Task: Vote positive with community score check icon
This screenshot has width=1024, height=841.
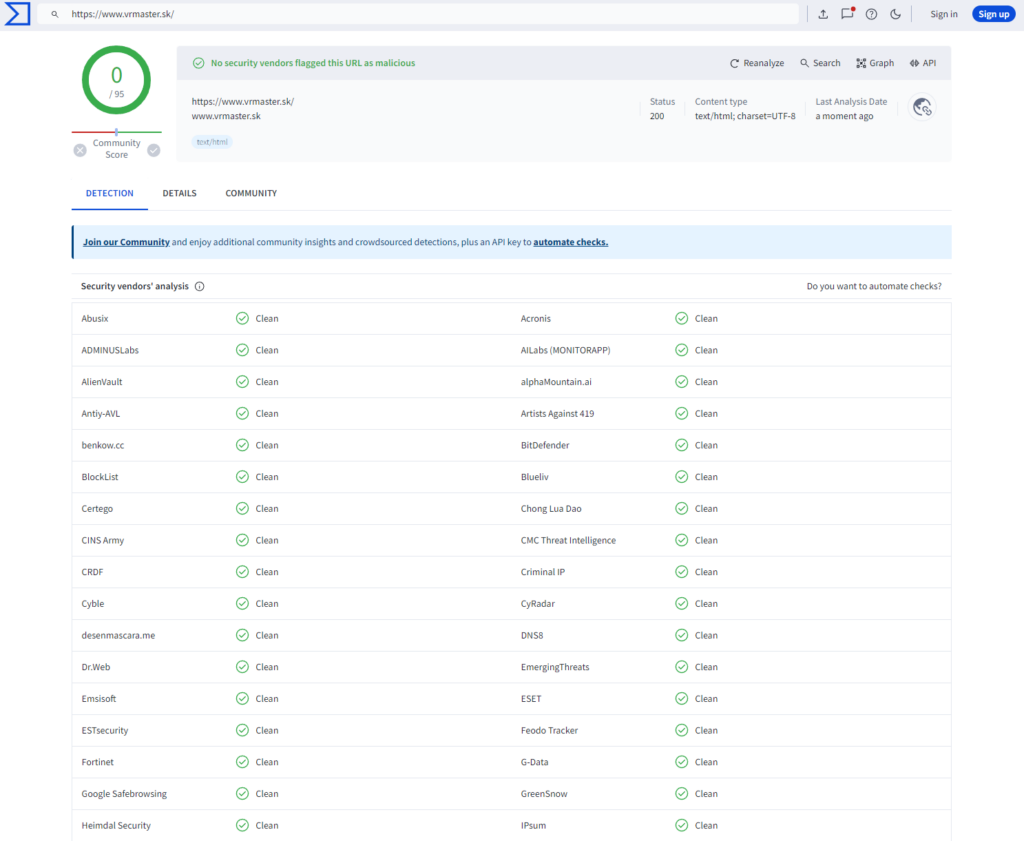Action: coord(153,150)
